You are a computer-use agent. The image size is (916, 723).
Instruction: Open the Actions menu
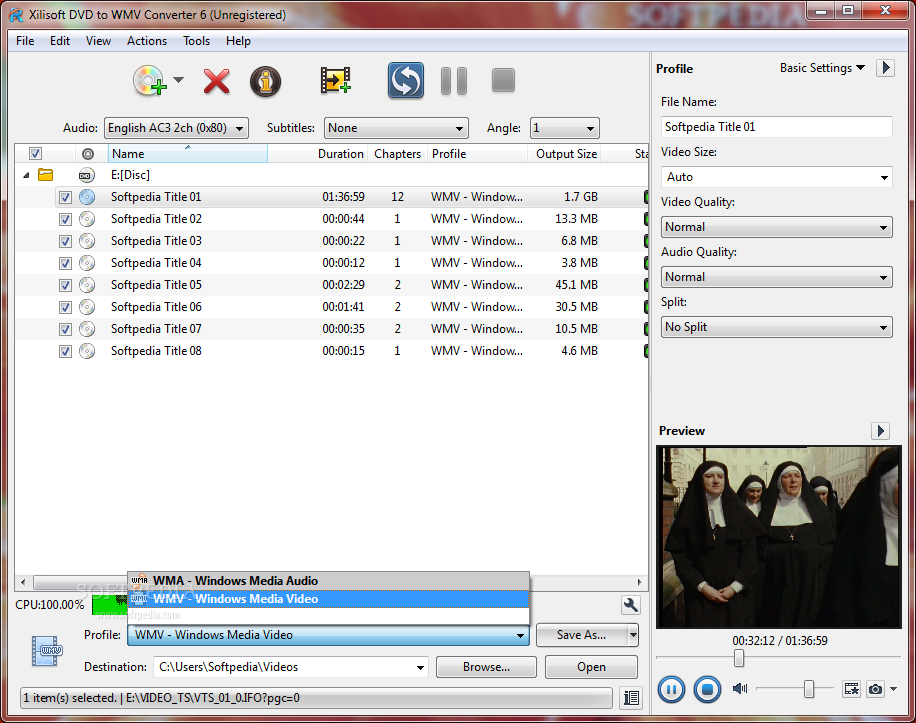click(x=147, y=41)
